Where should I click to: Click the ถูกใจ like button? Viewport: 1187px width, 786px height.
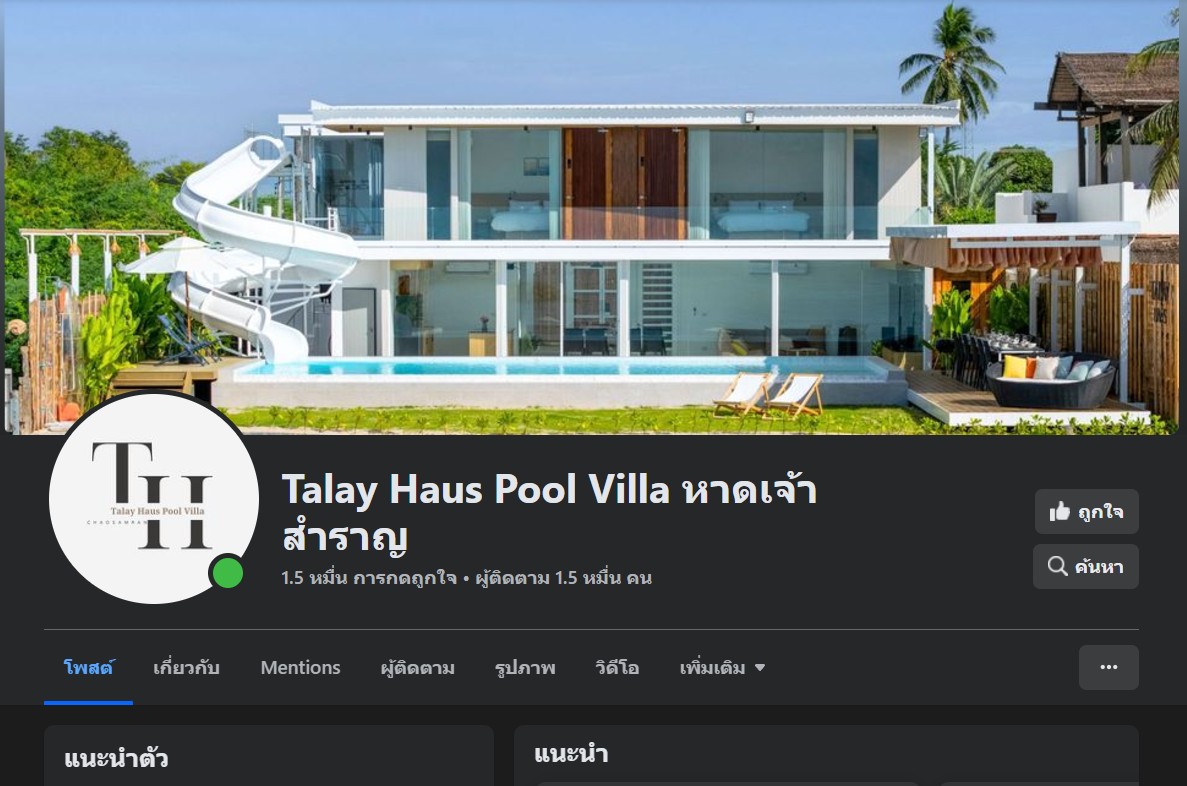(x=1086, y=512)
